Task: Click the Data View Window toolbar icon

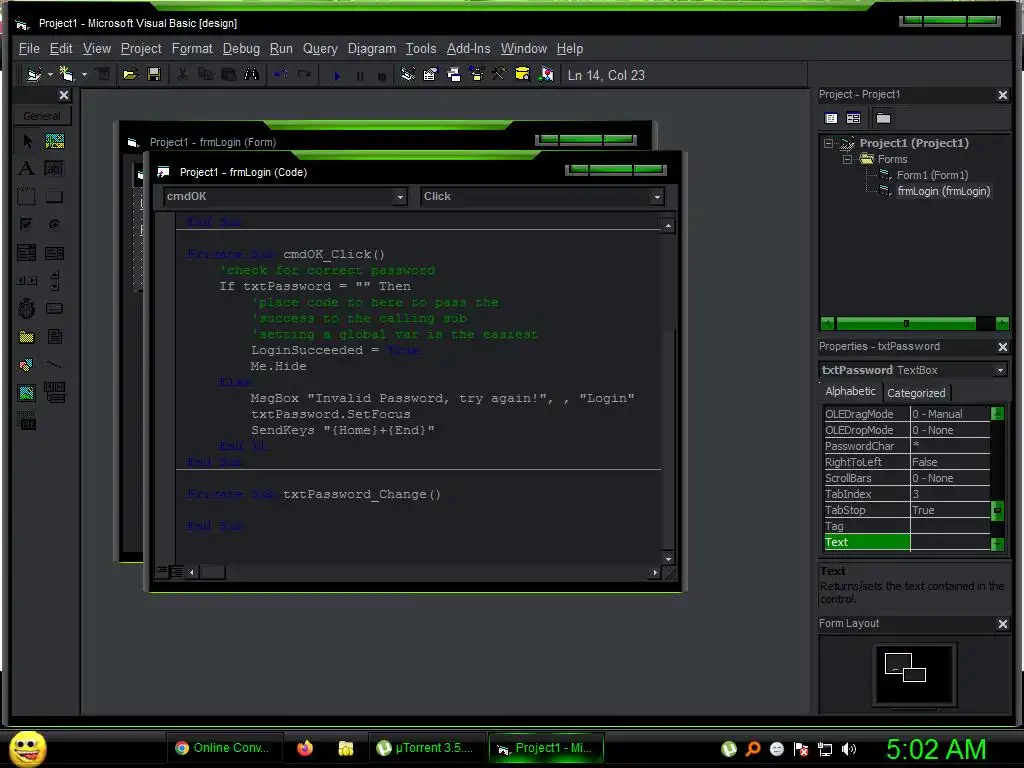Action: (522, 74)
